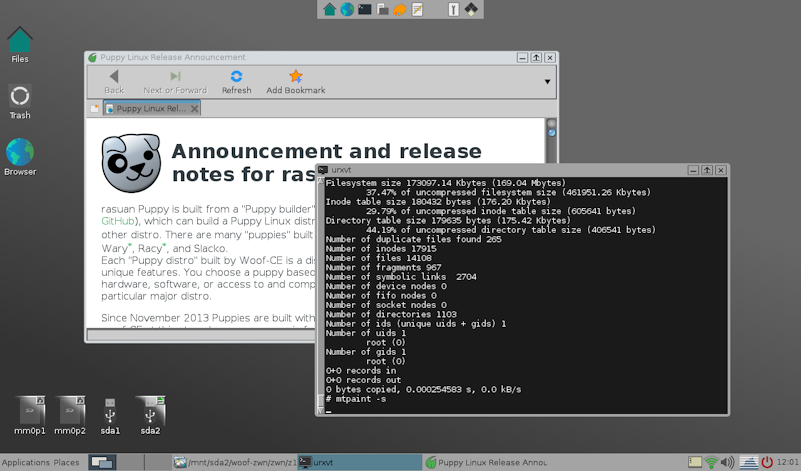Refresh the release announcement page

(x=237, y=82)
